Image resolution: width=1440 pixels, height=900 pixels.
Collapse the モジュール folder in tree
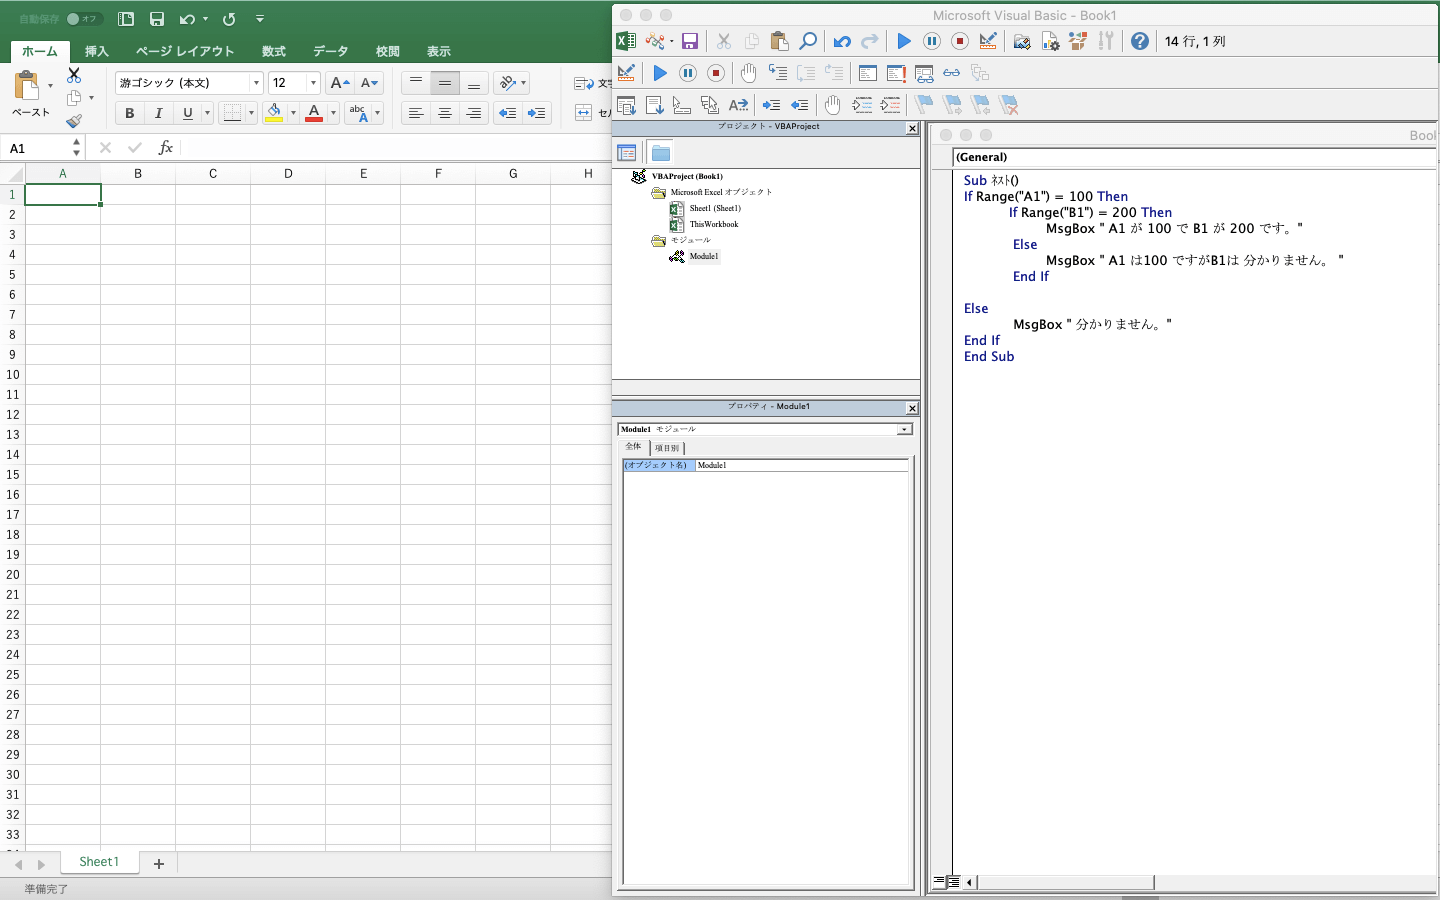tap(658, 241)
